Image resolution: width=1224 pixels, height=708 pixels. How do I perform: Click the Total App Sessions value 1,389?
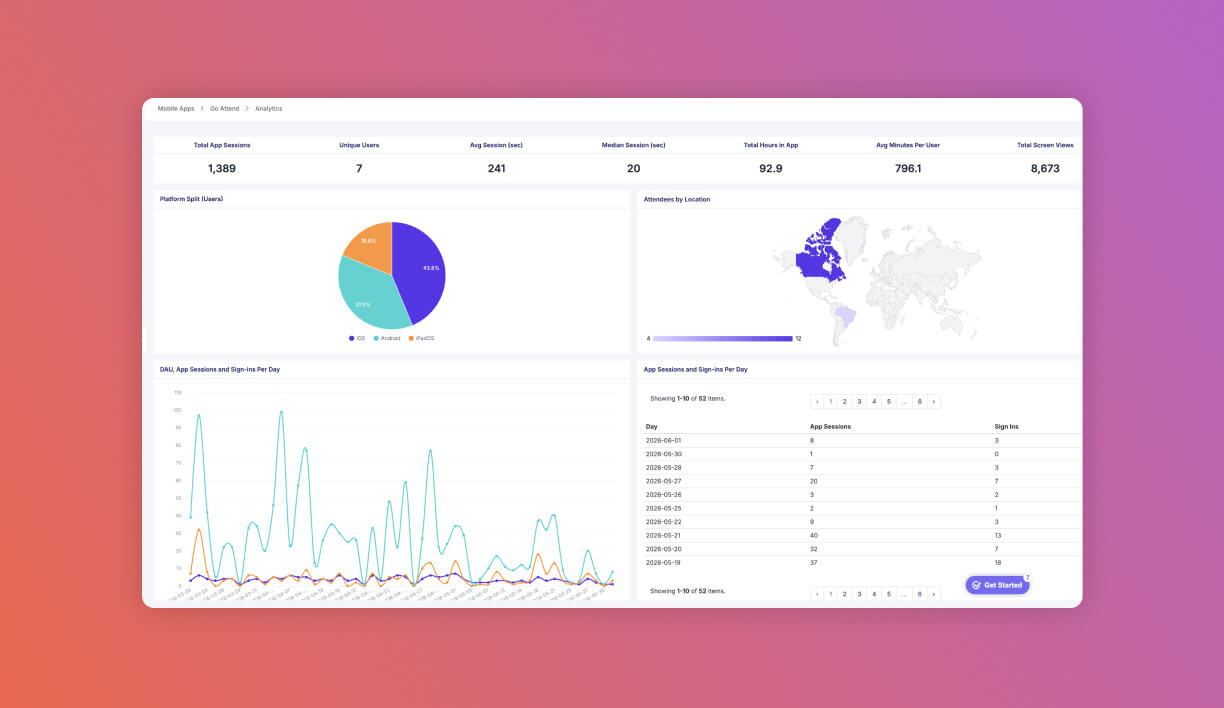click(222, 168)
